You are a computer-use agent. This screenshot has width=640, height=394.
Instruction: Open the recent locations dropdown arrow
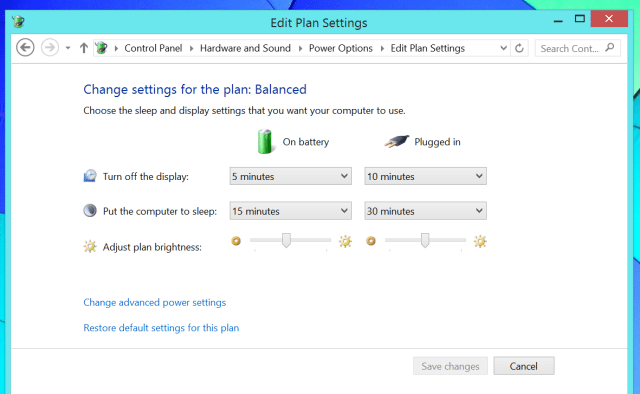68,48
